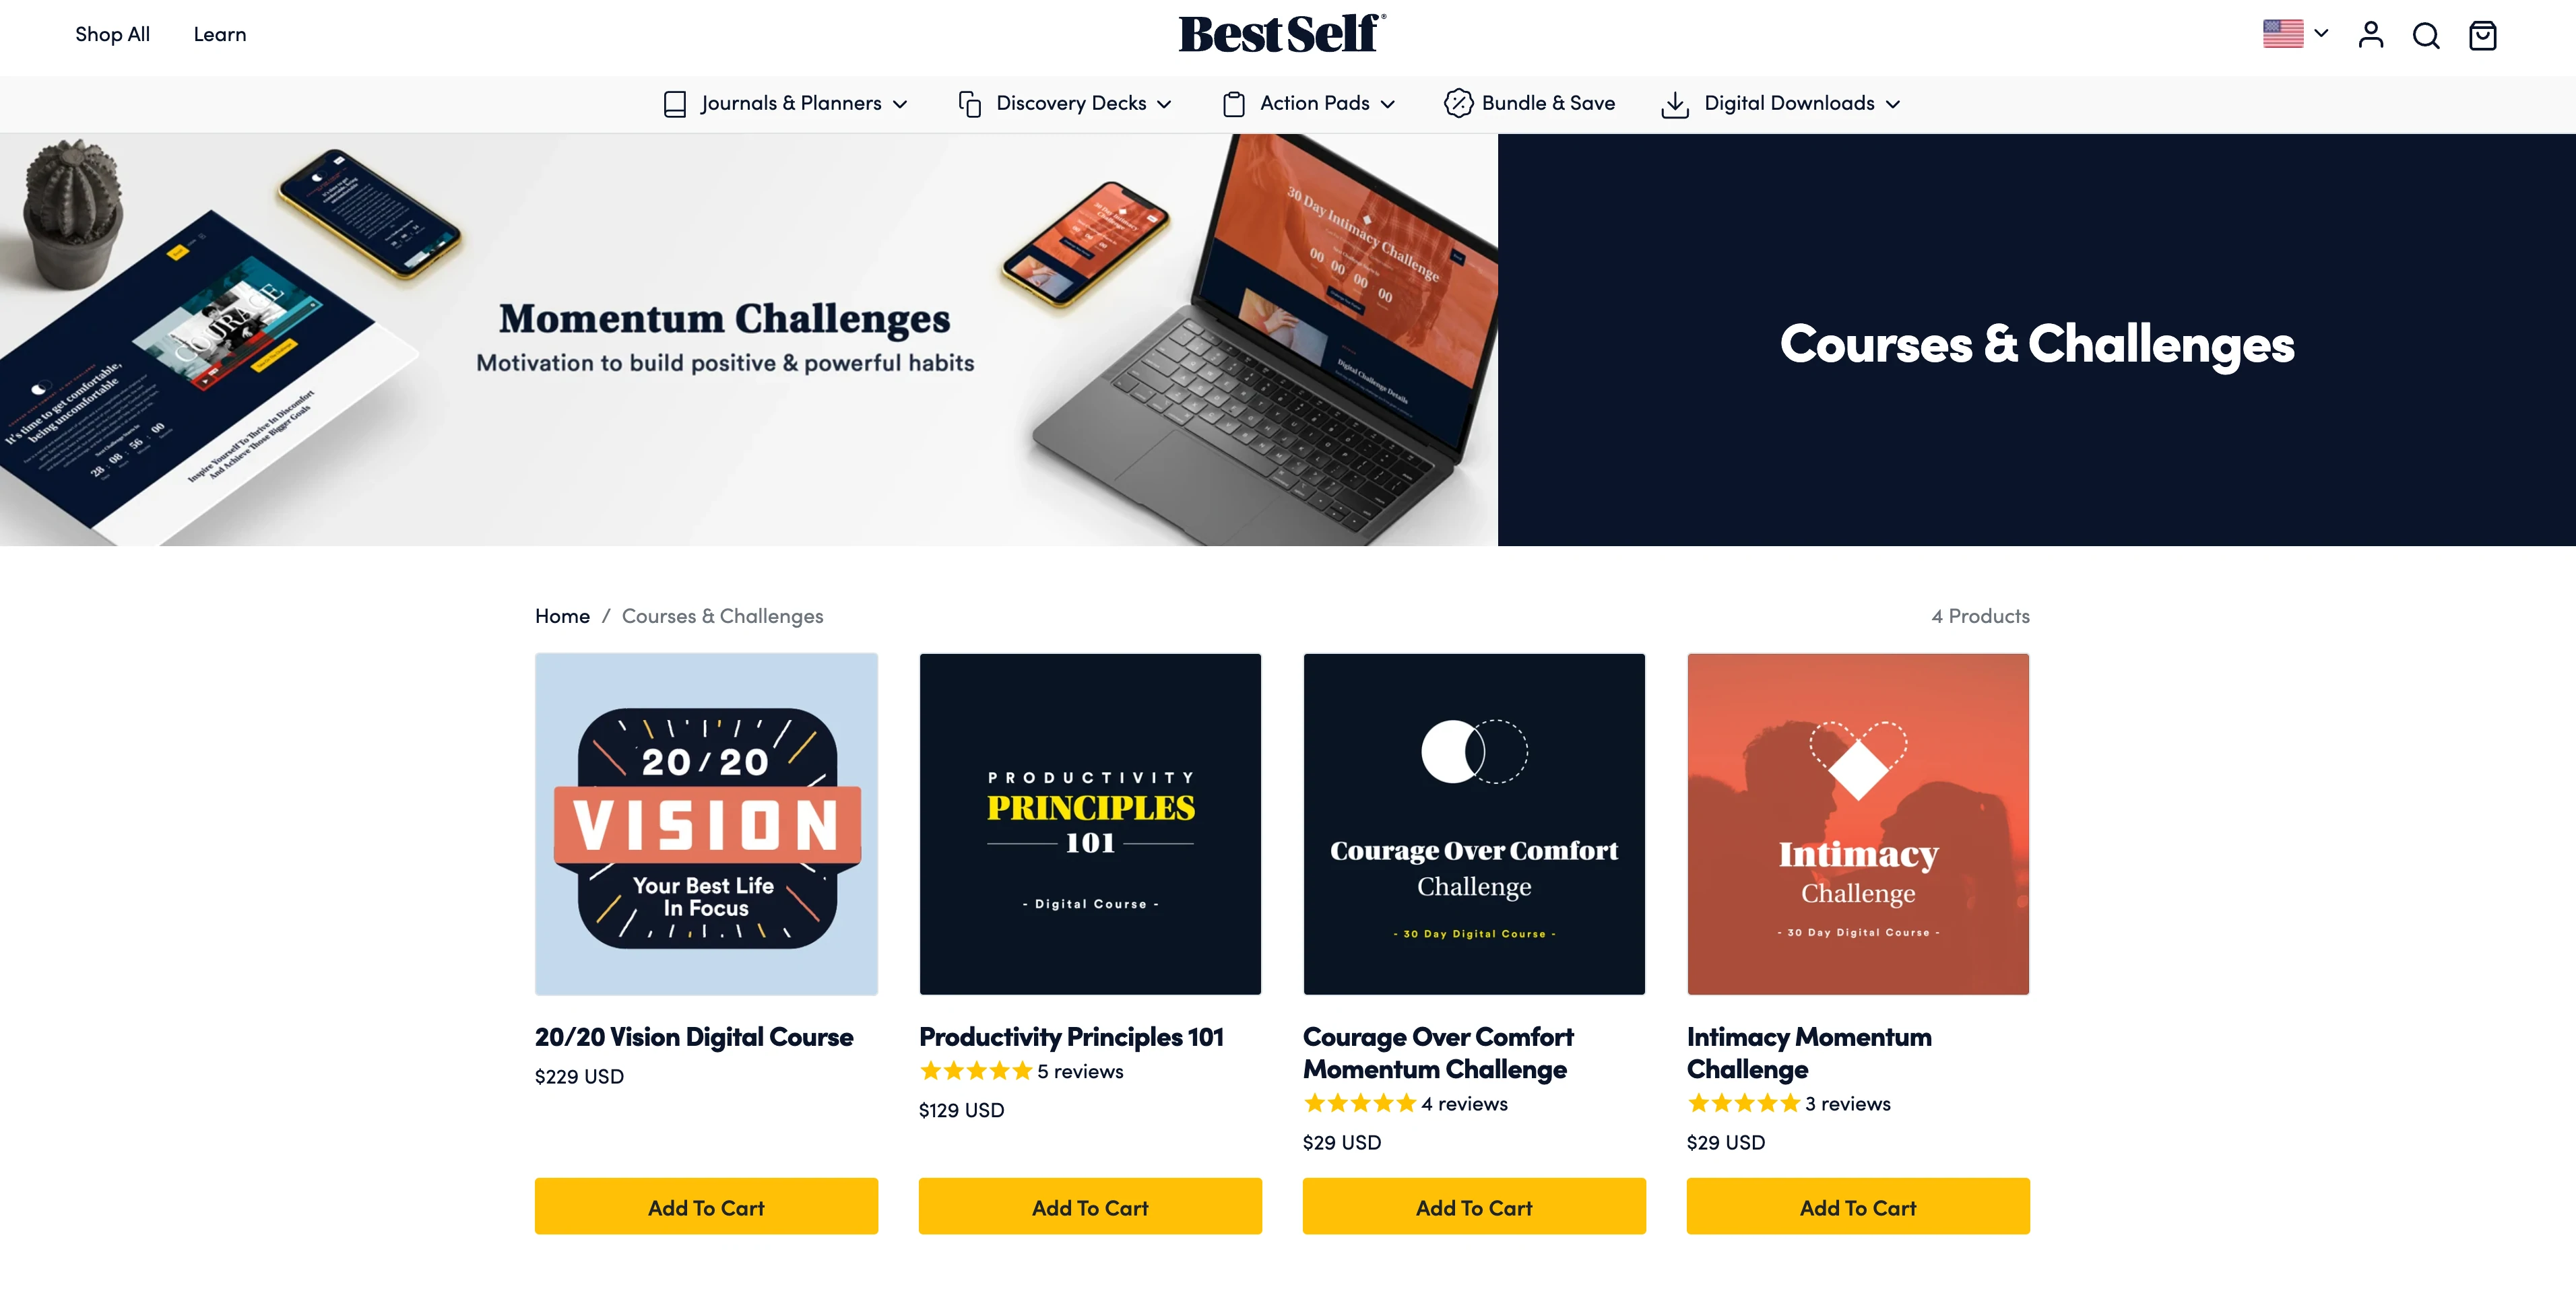Add Productivity Principles 101 to cart
Screen dimensions: 2576x1293
coord(1090,1205)
